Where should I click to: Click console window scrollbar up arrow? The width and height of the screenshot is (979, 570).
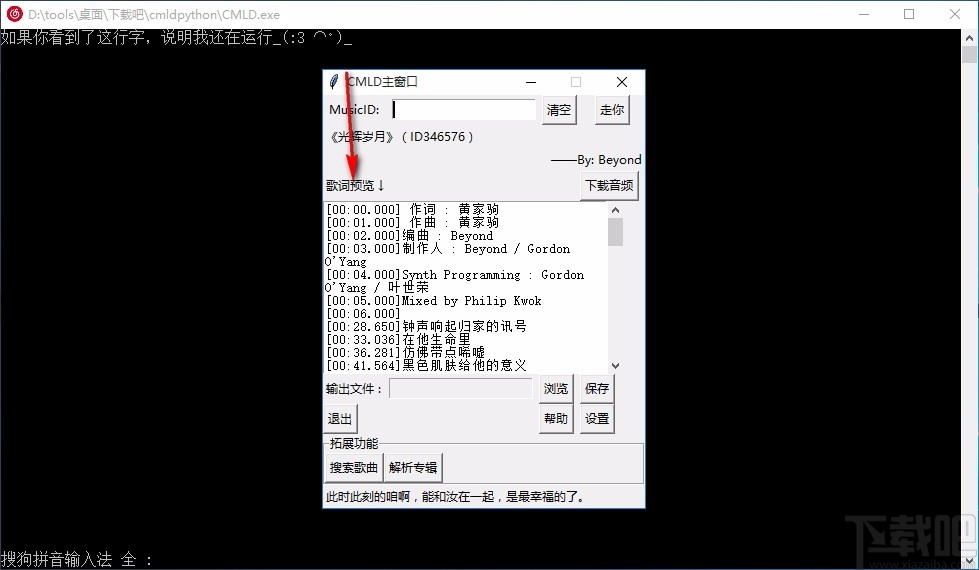point(970,37)
